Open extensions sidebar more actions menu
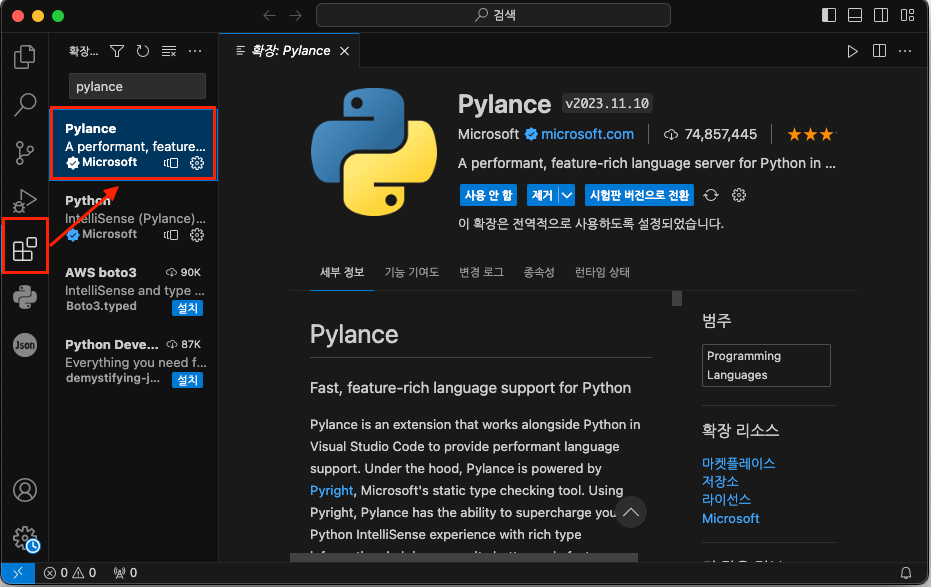 pos(195,52)
